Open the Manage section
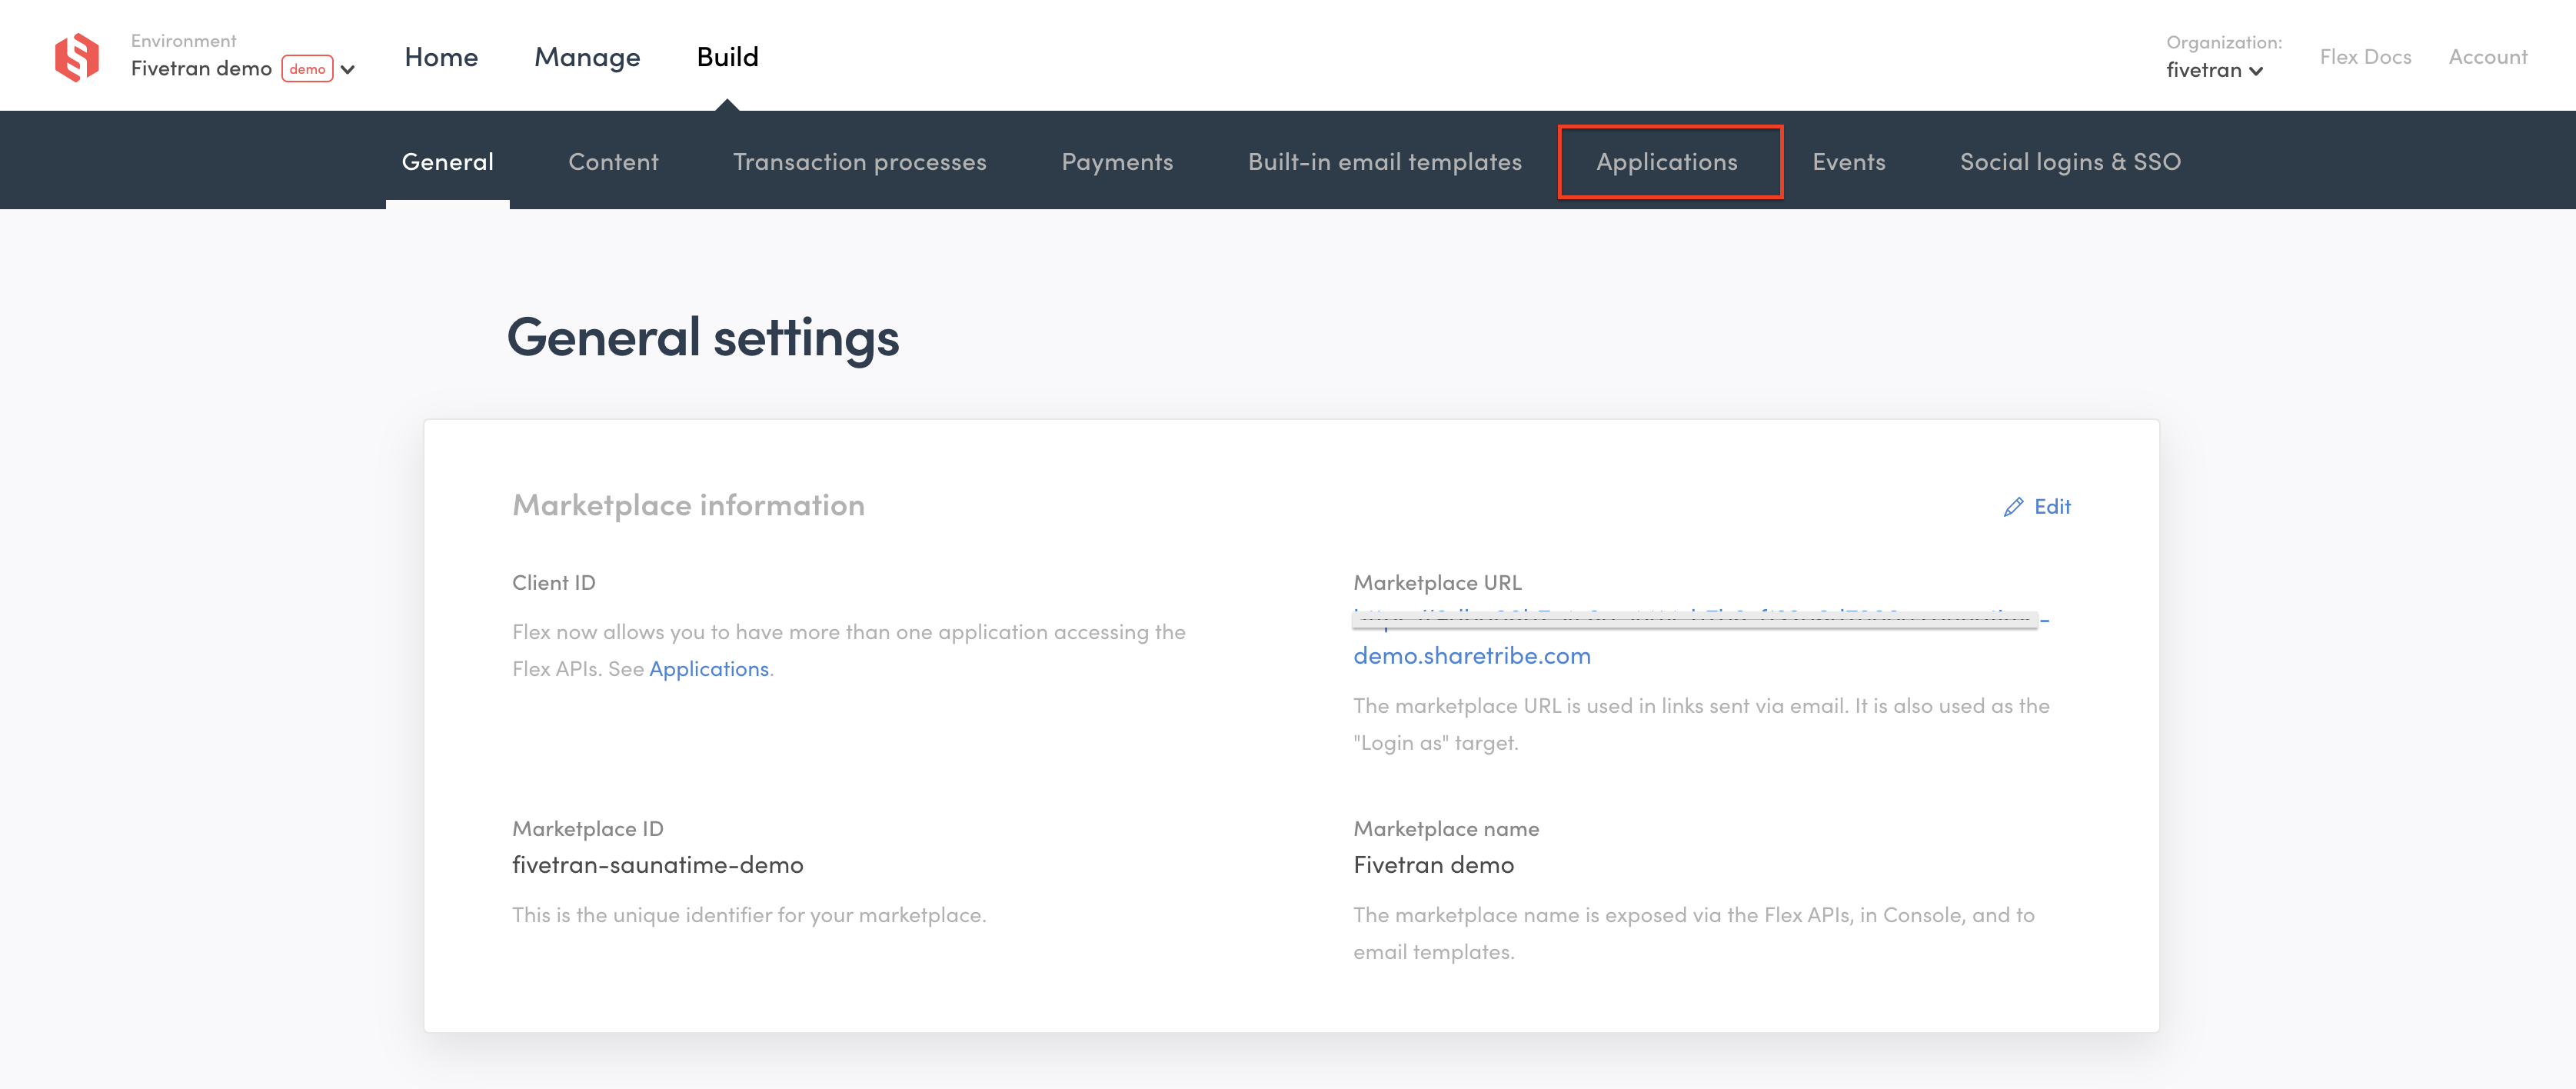The image size is (2576, 1089). (587, 57)
